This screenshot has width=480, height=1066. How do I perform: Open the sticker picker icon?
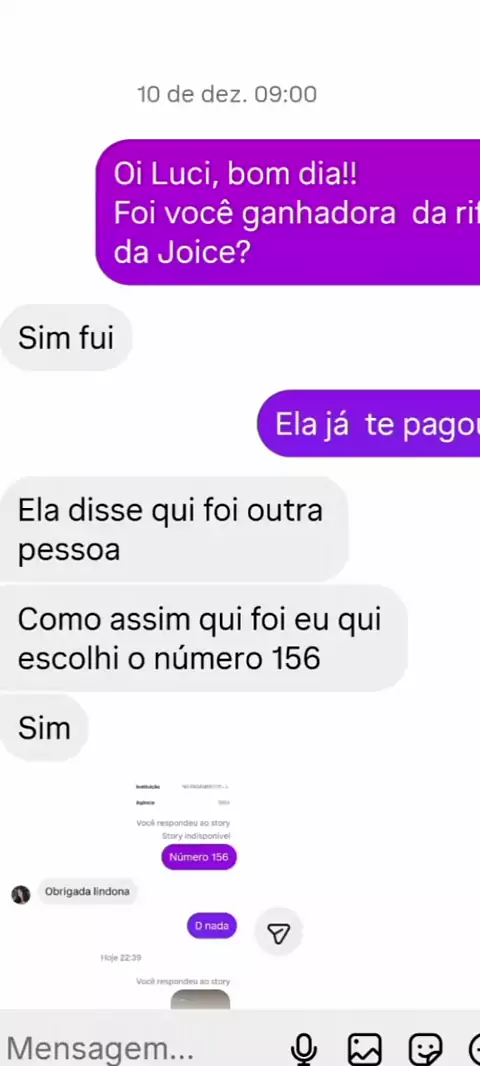click(426, 1049)
